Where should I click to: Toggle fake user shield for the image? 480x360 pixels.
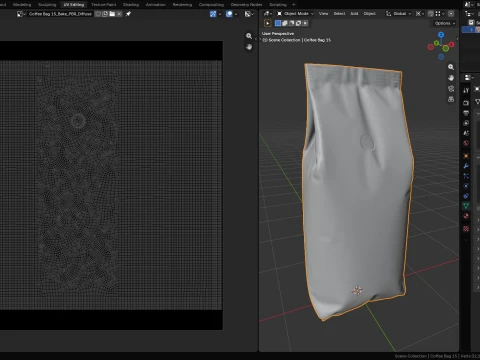98,14
